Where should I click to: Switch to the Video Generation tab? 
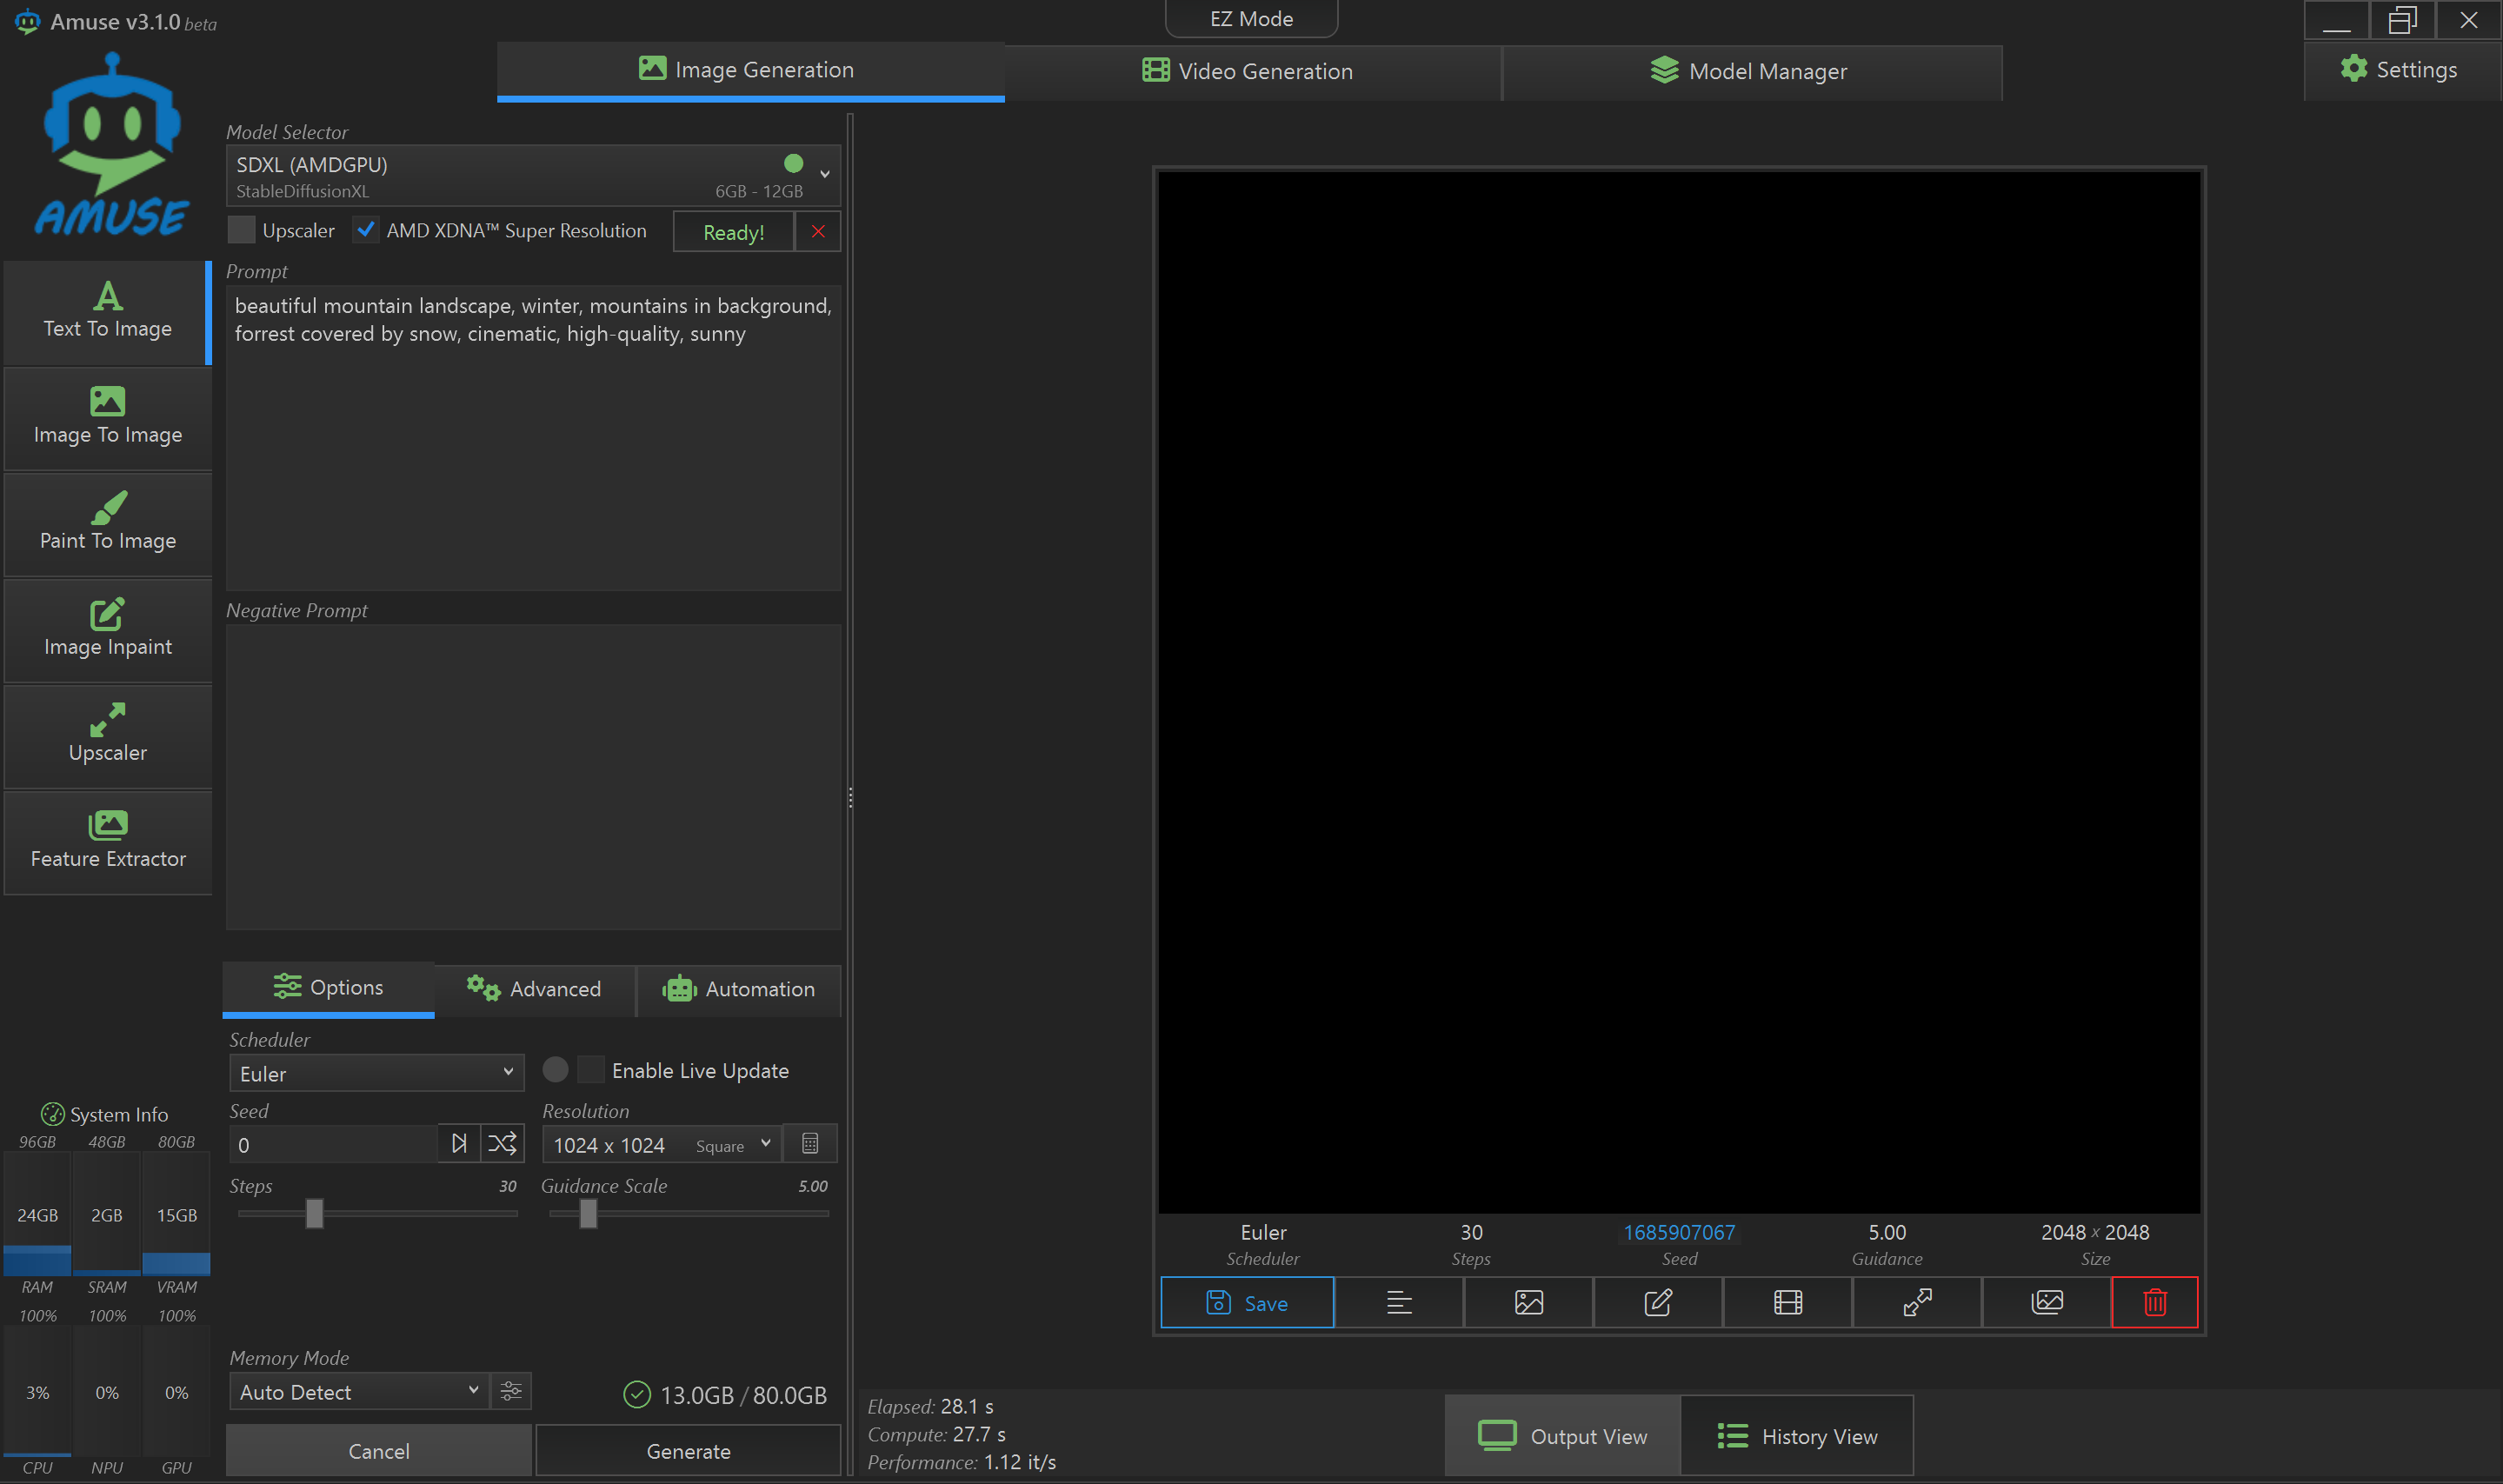[1249, 71]
